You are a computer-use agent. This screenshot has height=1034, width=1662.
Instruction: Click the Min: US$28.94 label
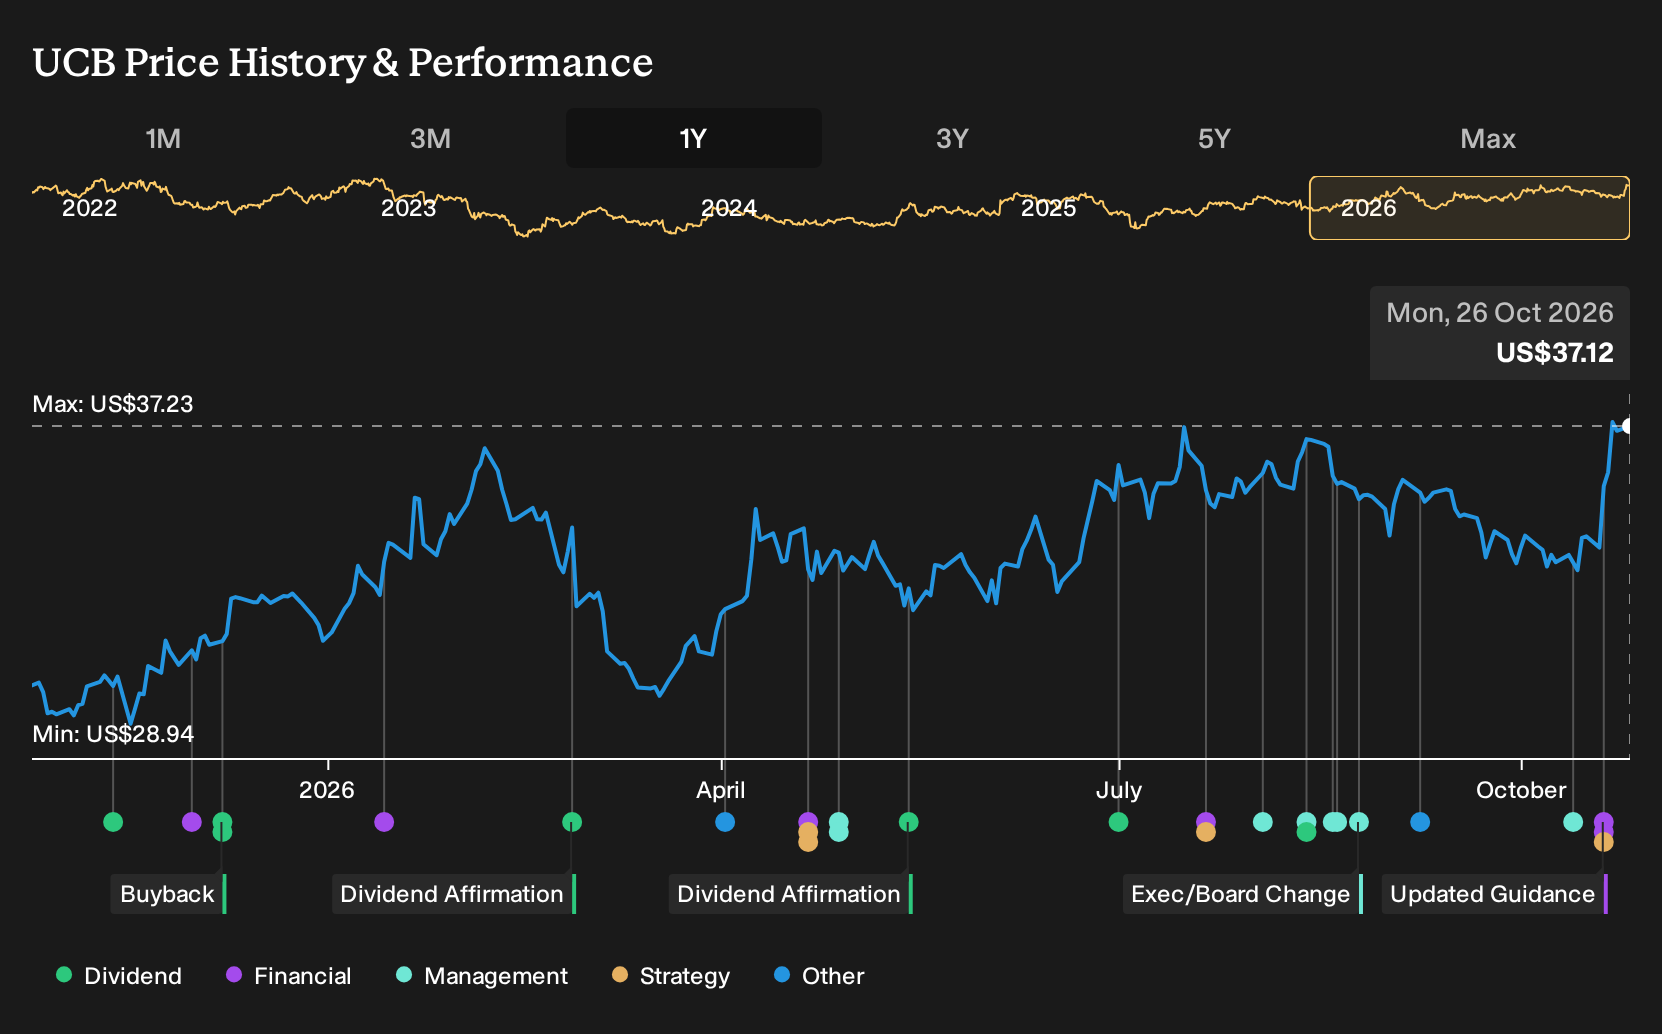coord(113,734)
